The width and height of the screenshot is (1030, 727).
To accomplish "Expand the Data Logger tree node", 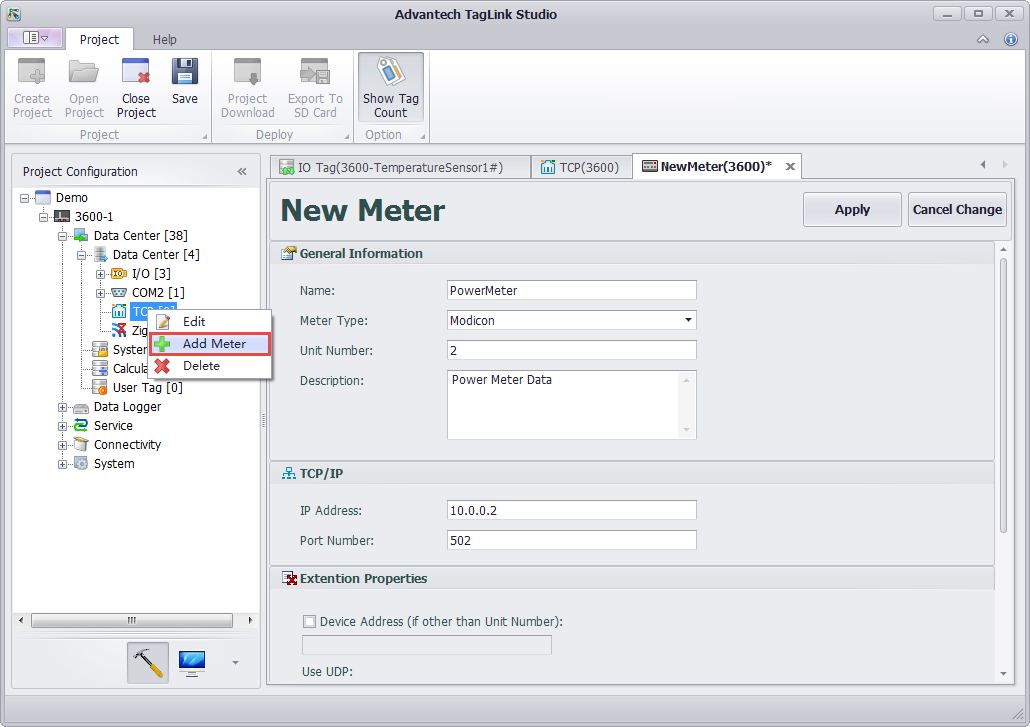I will click(x=63, y=407).
